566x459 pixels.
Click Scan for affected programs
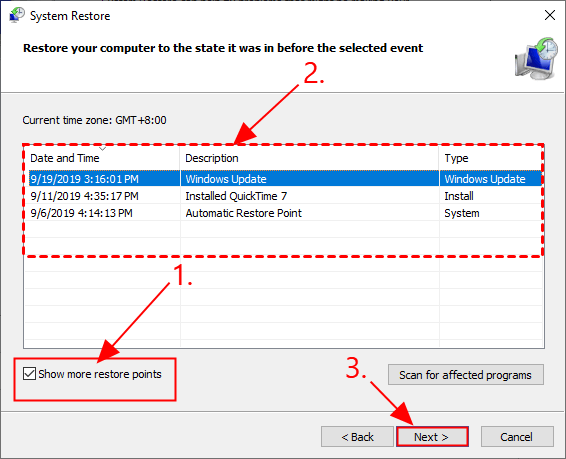point(466,375)
